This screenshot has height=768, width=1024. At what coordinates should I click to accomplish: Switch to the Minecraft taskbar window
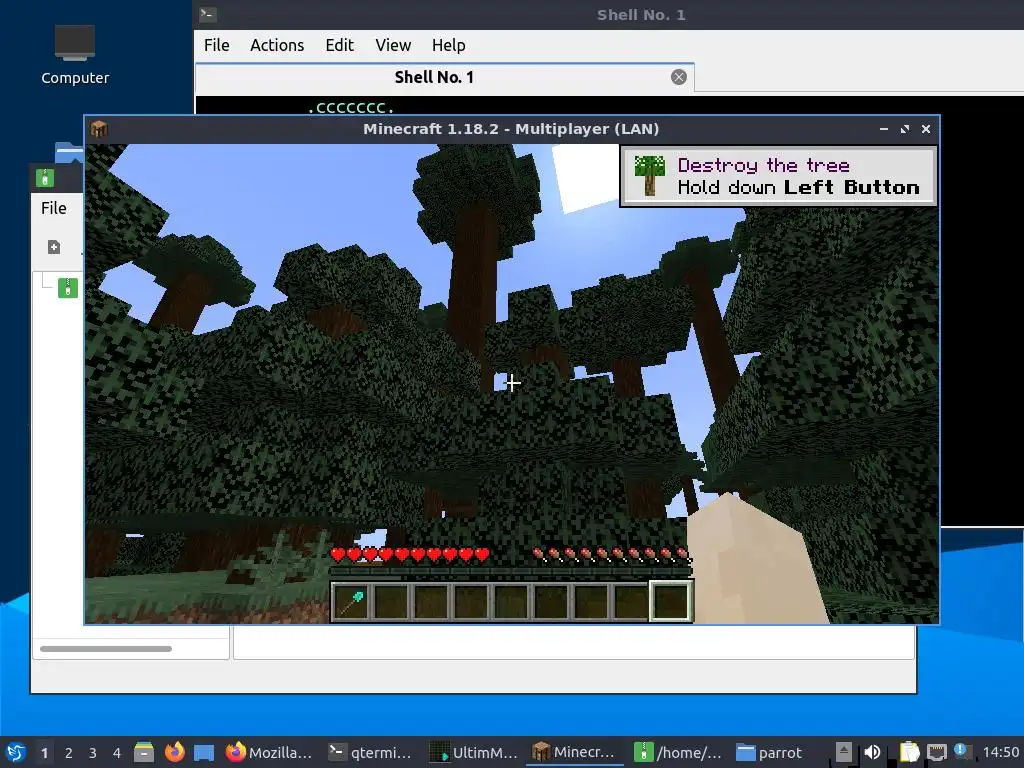(x=574, y=752)
